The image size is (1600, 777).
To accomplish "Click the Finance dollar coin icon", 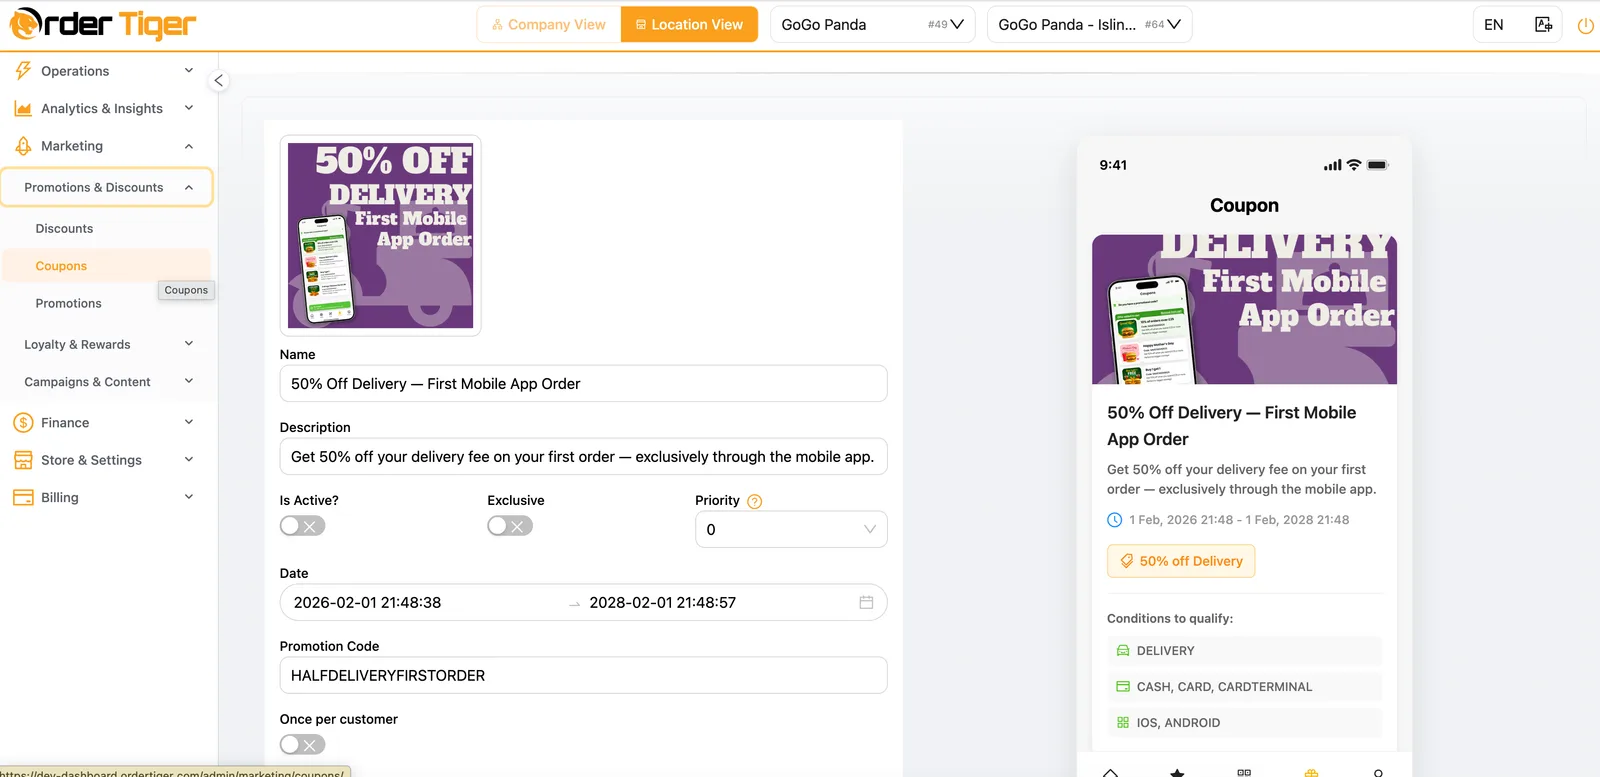I will tap(23, 423).
